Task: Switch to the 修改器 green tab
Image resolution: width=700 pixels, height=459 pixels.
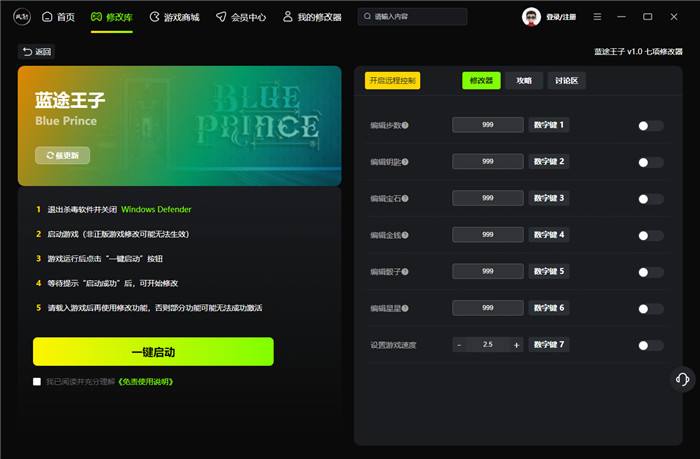Action: (x=481, y=80)
